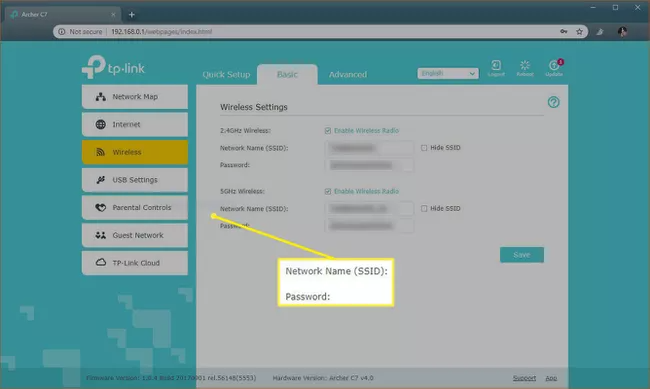The height and width of the screenshot is (389, 650).
Task: Click the Logout icon
Action: (x=496, y=68)
